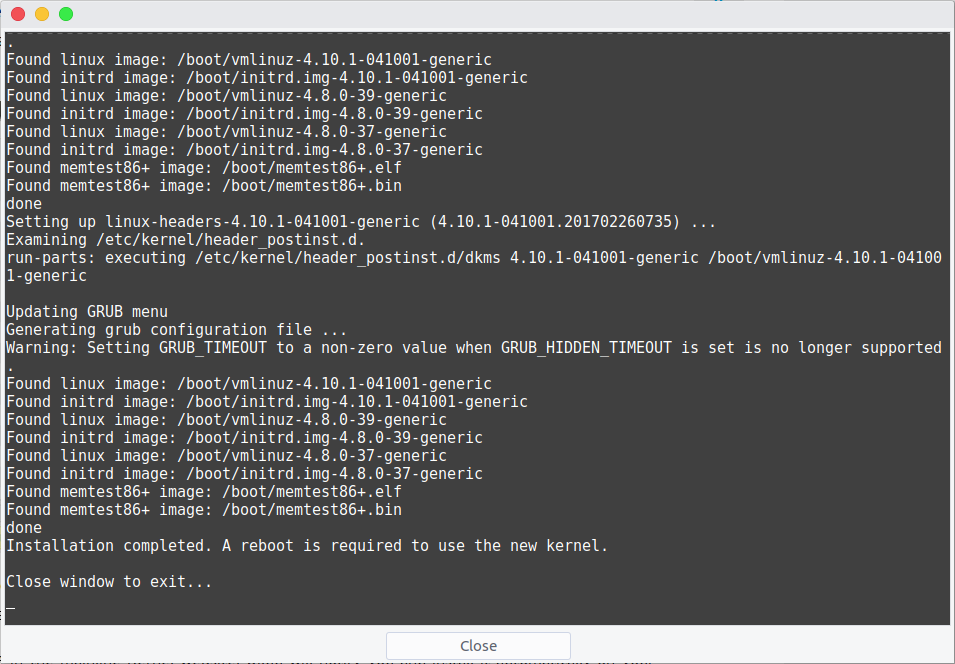Click the 'done' line above 'Setting up linux-headers'
955x664 pixels.
(x=24, y=203)
